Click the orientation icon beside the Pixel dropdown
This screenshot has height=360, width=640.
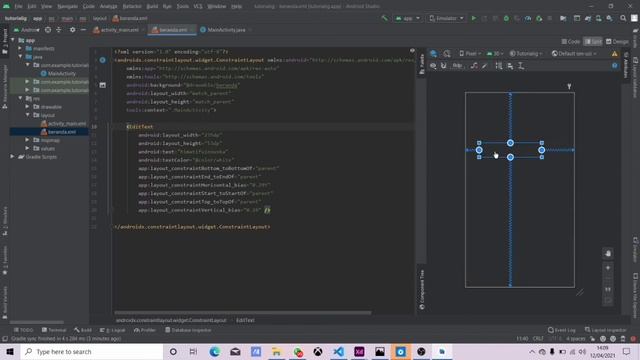point(447,53)
